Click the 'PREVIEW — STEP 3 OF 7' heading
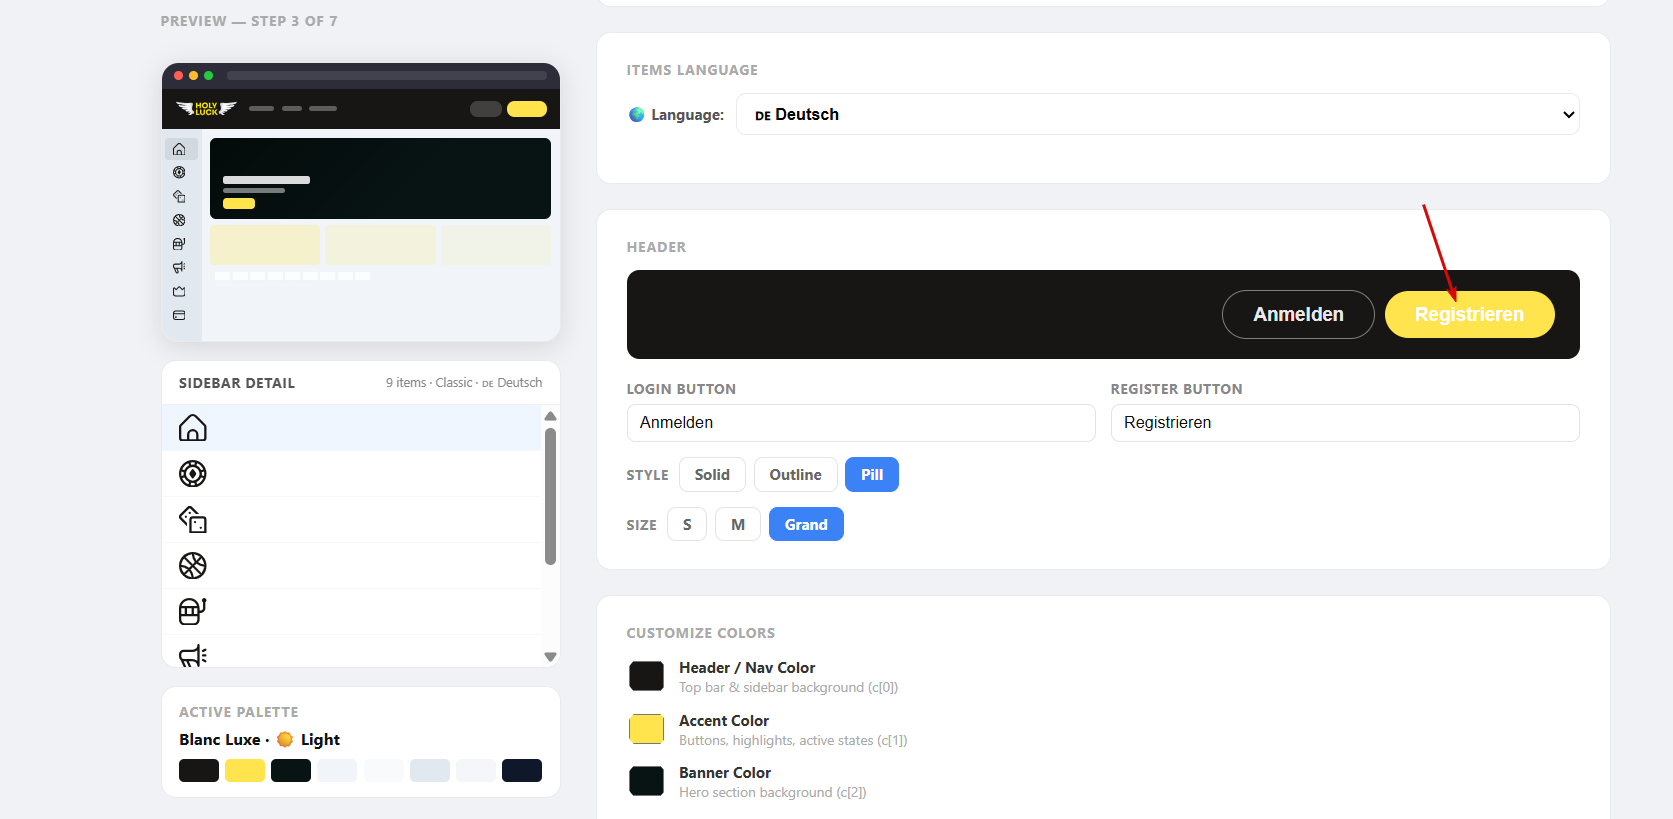This screenshot has height=819, width=1673. (x=249, y=21)
